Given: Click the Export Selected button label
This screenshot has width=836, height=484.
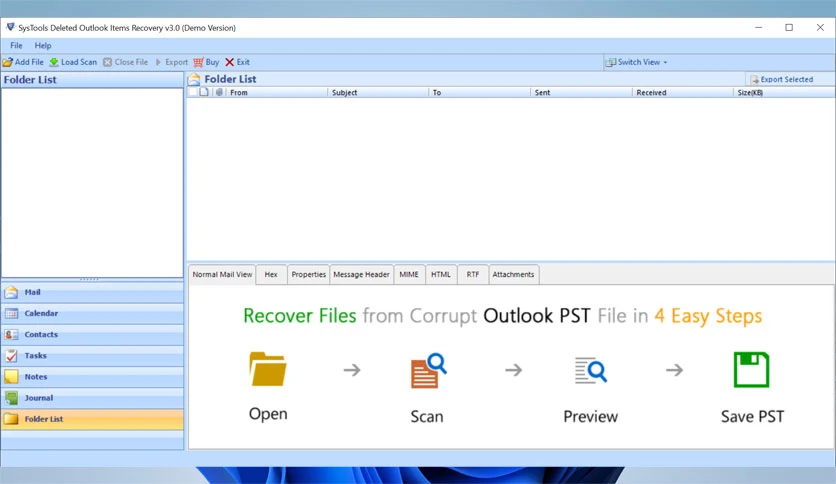Looking at the screenshot, I should point(787,79).
